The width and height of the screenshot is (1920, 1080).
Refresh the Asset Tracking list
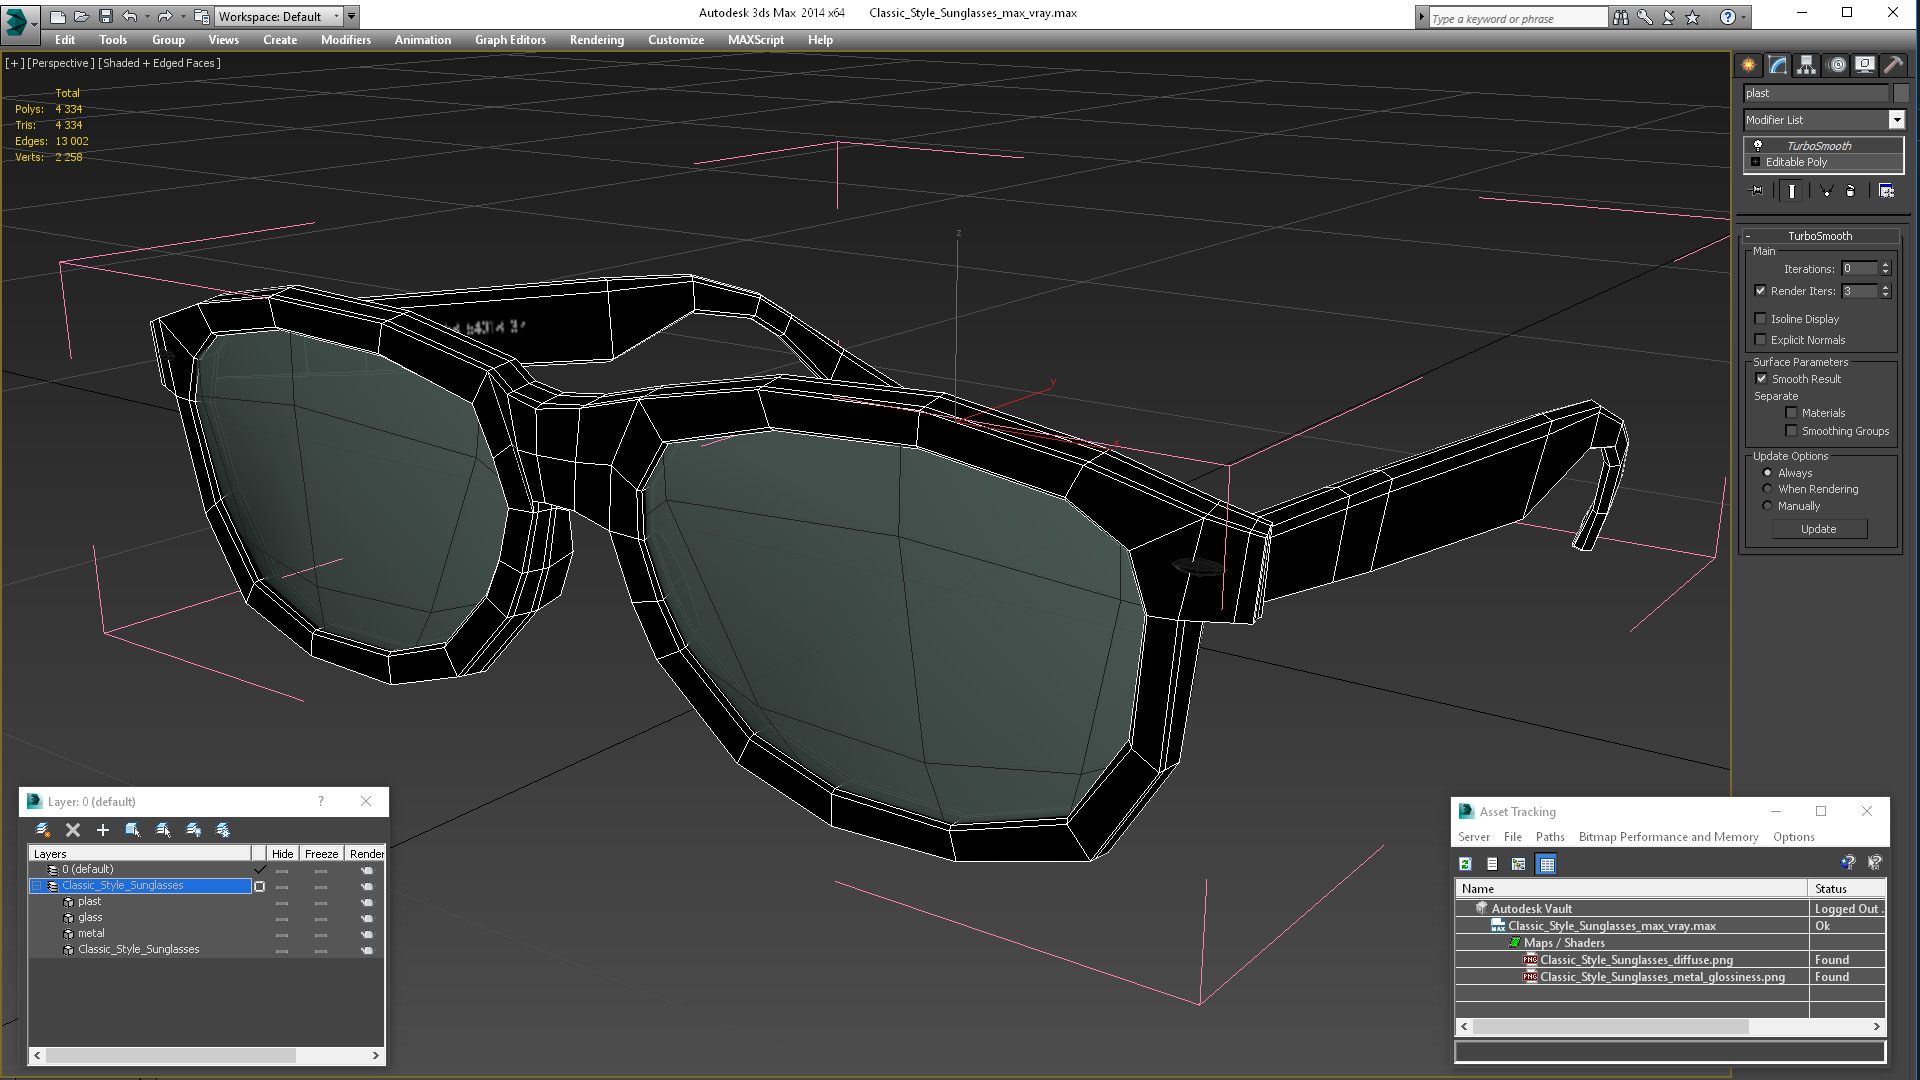[1465, 864]
